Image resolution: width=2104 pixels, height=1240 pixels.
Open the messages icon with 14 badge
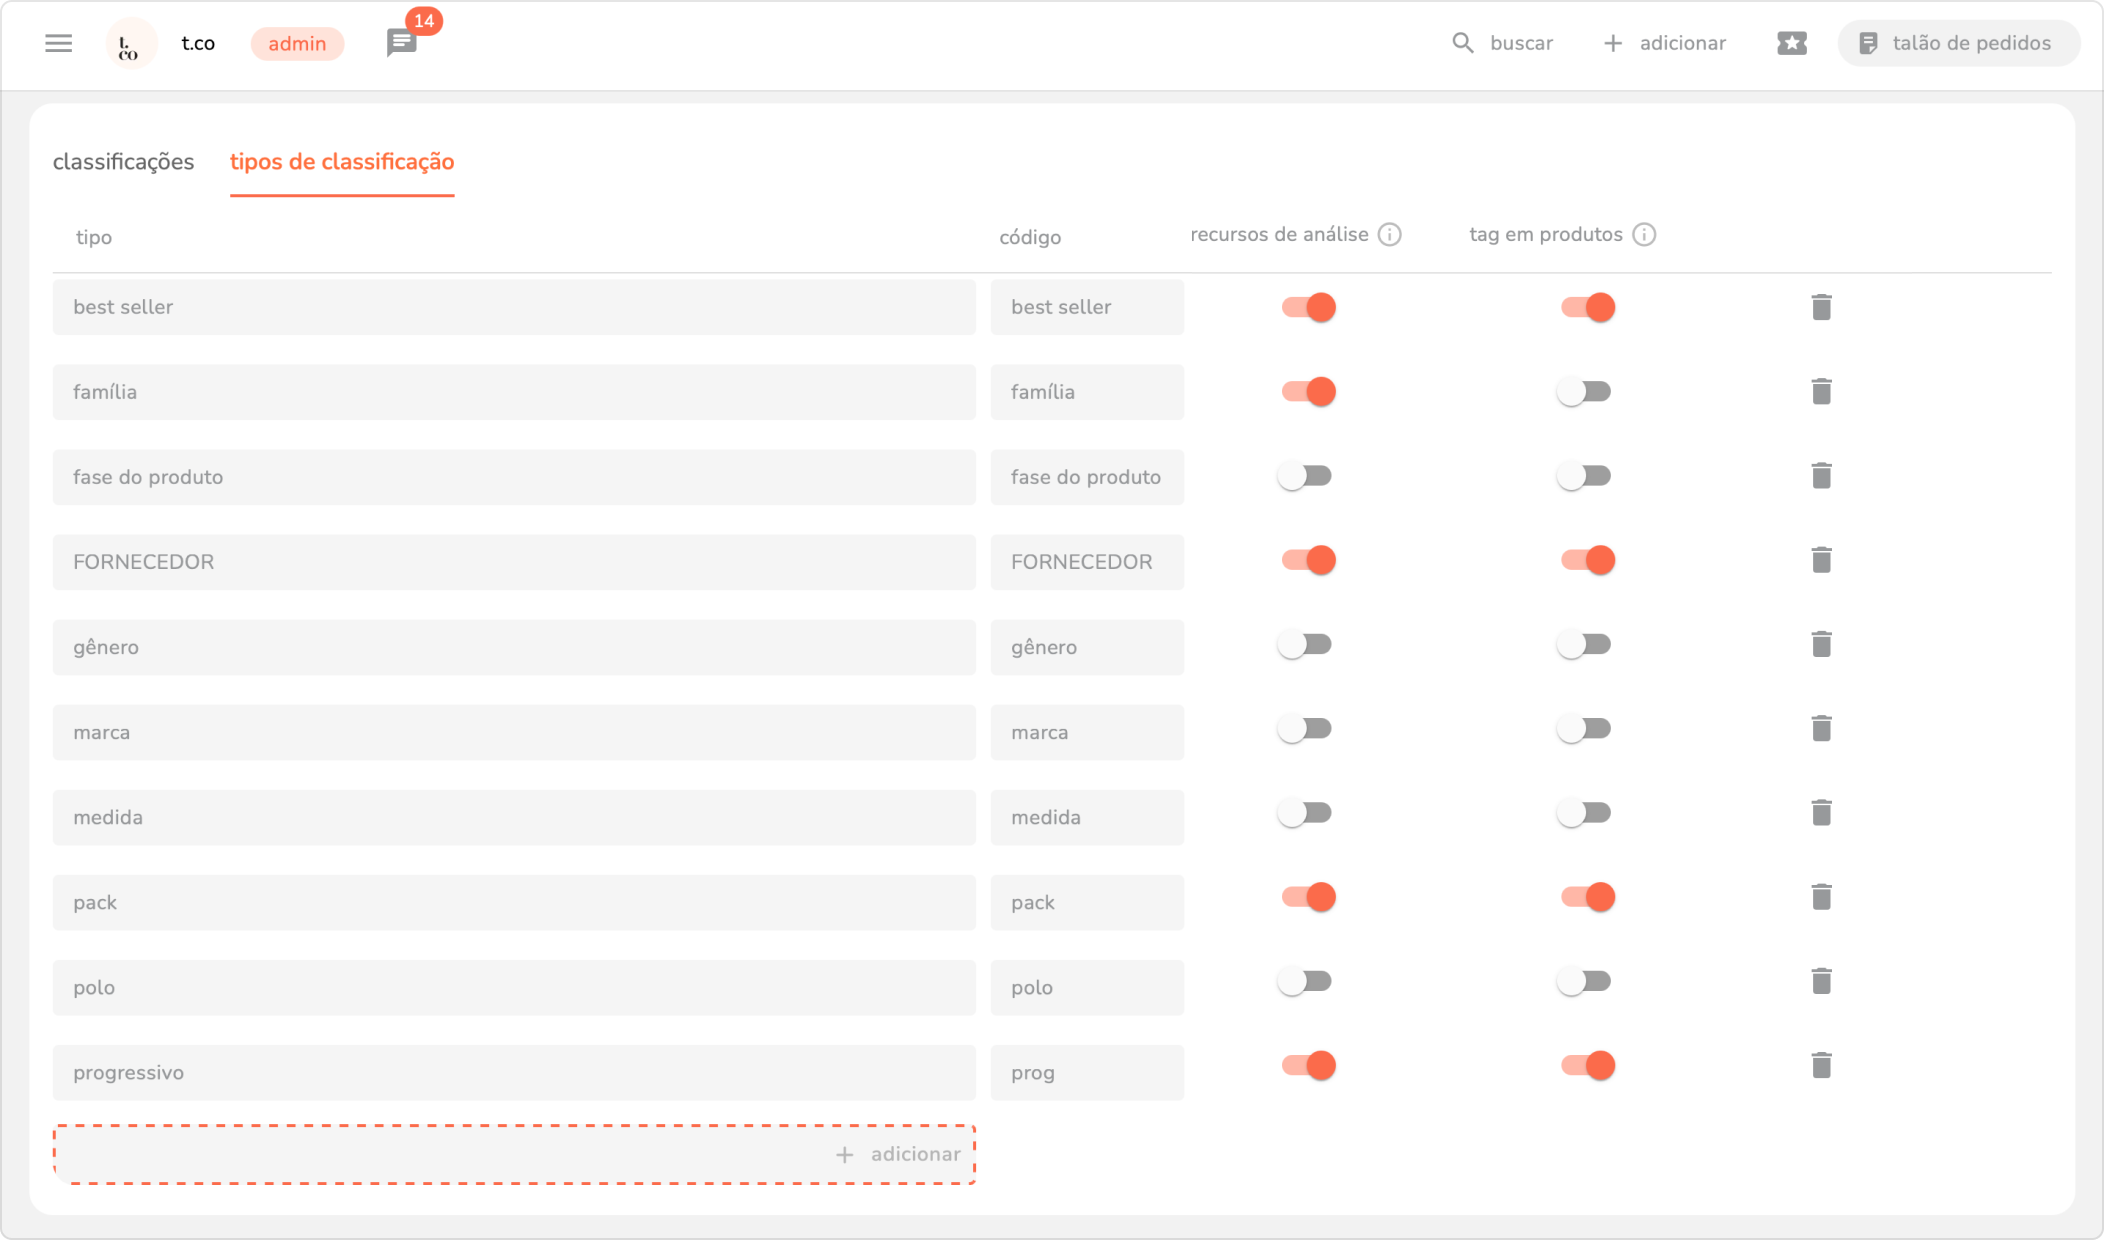(402, 43)
